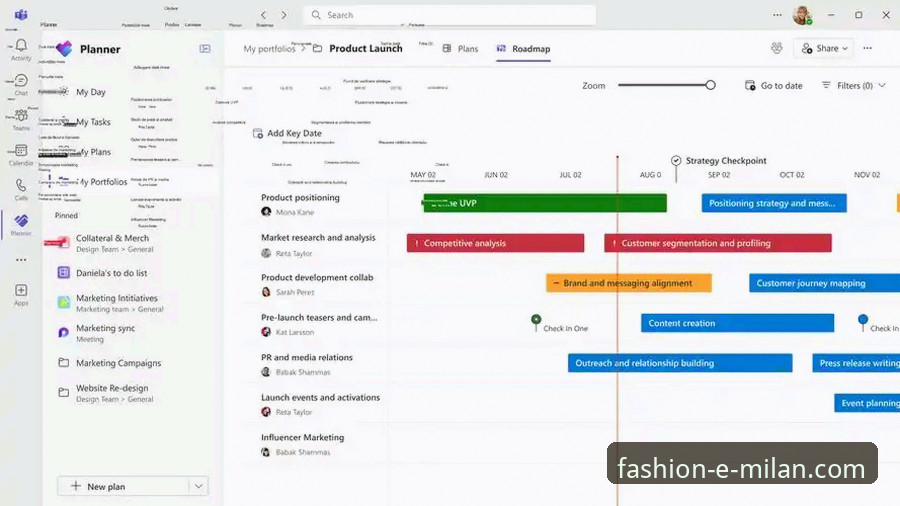This screenshot has width=900, height=506.
Task: Select the Strategy Checkpoint key date marker
Action: point(676,160)
